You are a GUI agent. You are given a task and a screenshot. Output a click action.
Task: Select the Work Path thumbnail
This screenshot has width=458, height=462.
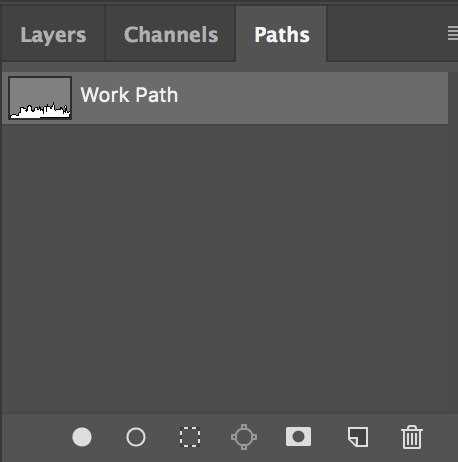40,98
